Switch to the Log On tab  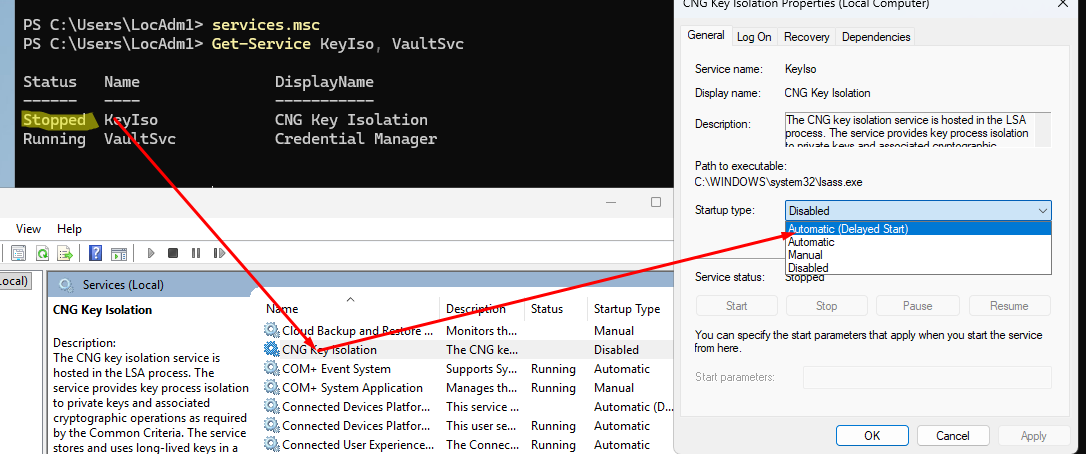[x=754, y=37]
